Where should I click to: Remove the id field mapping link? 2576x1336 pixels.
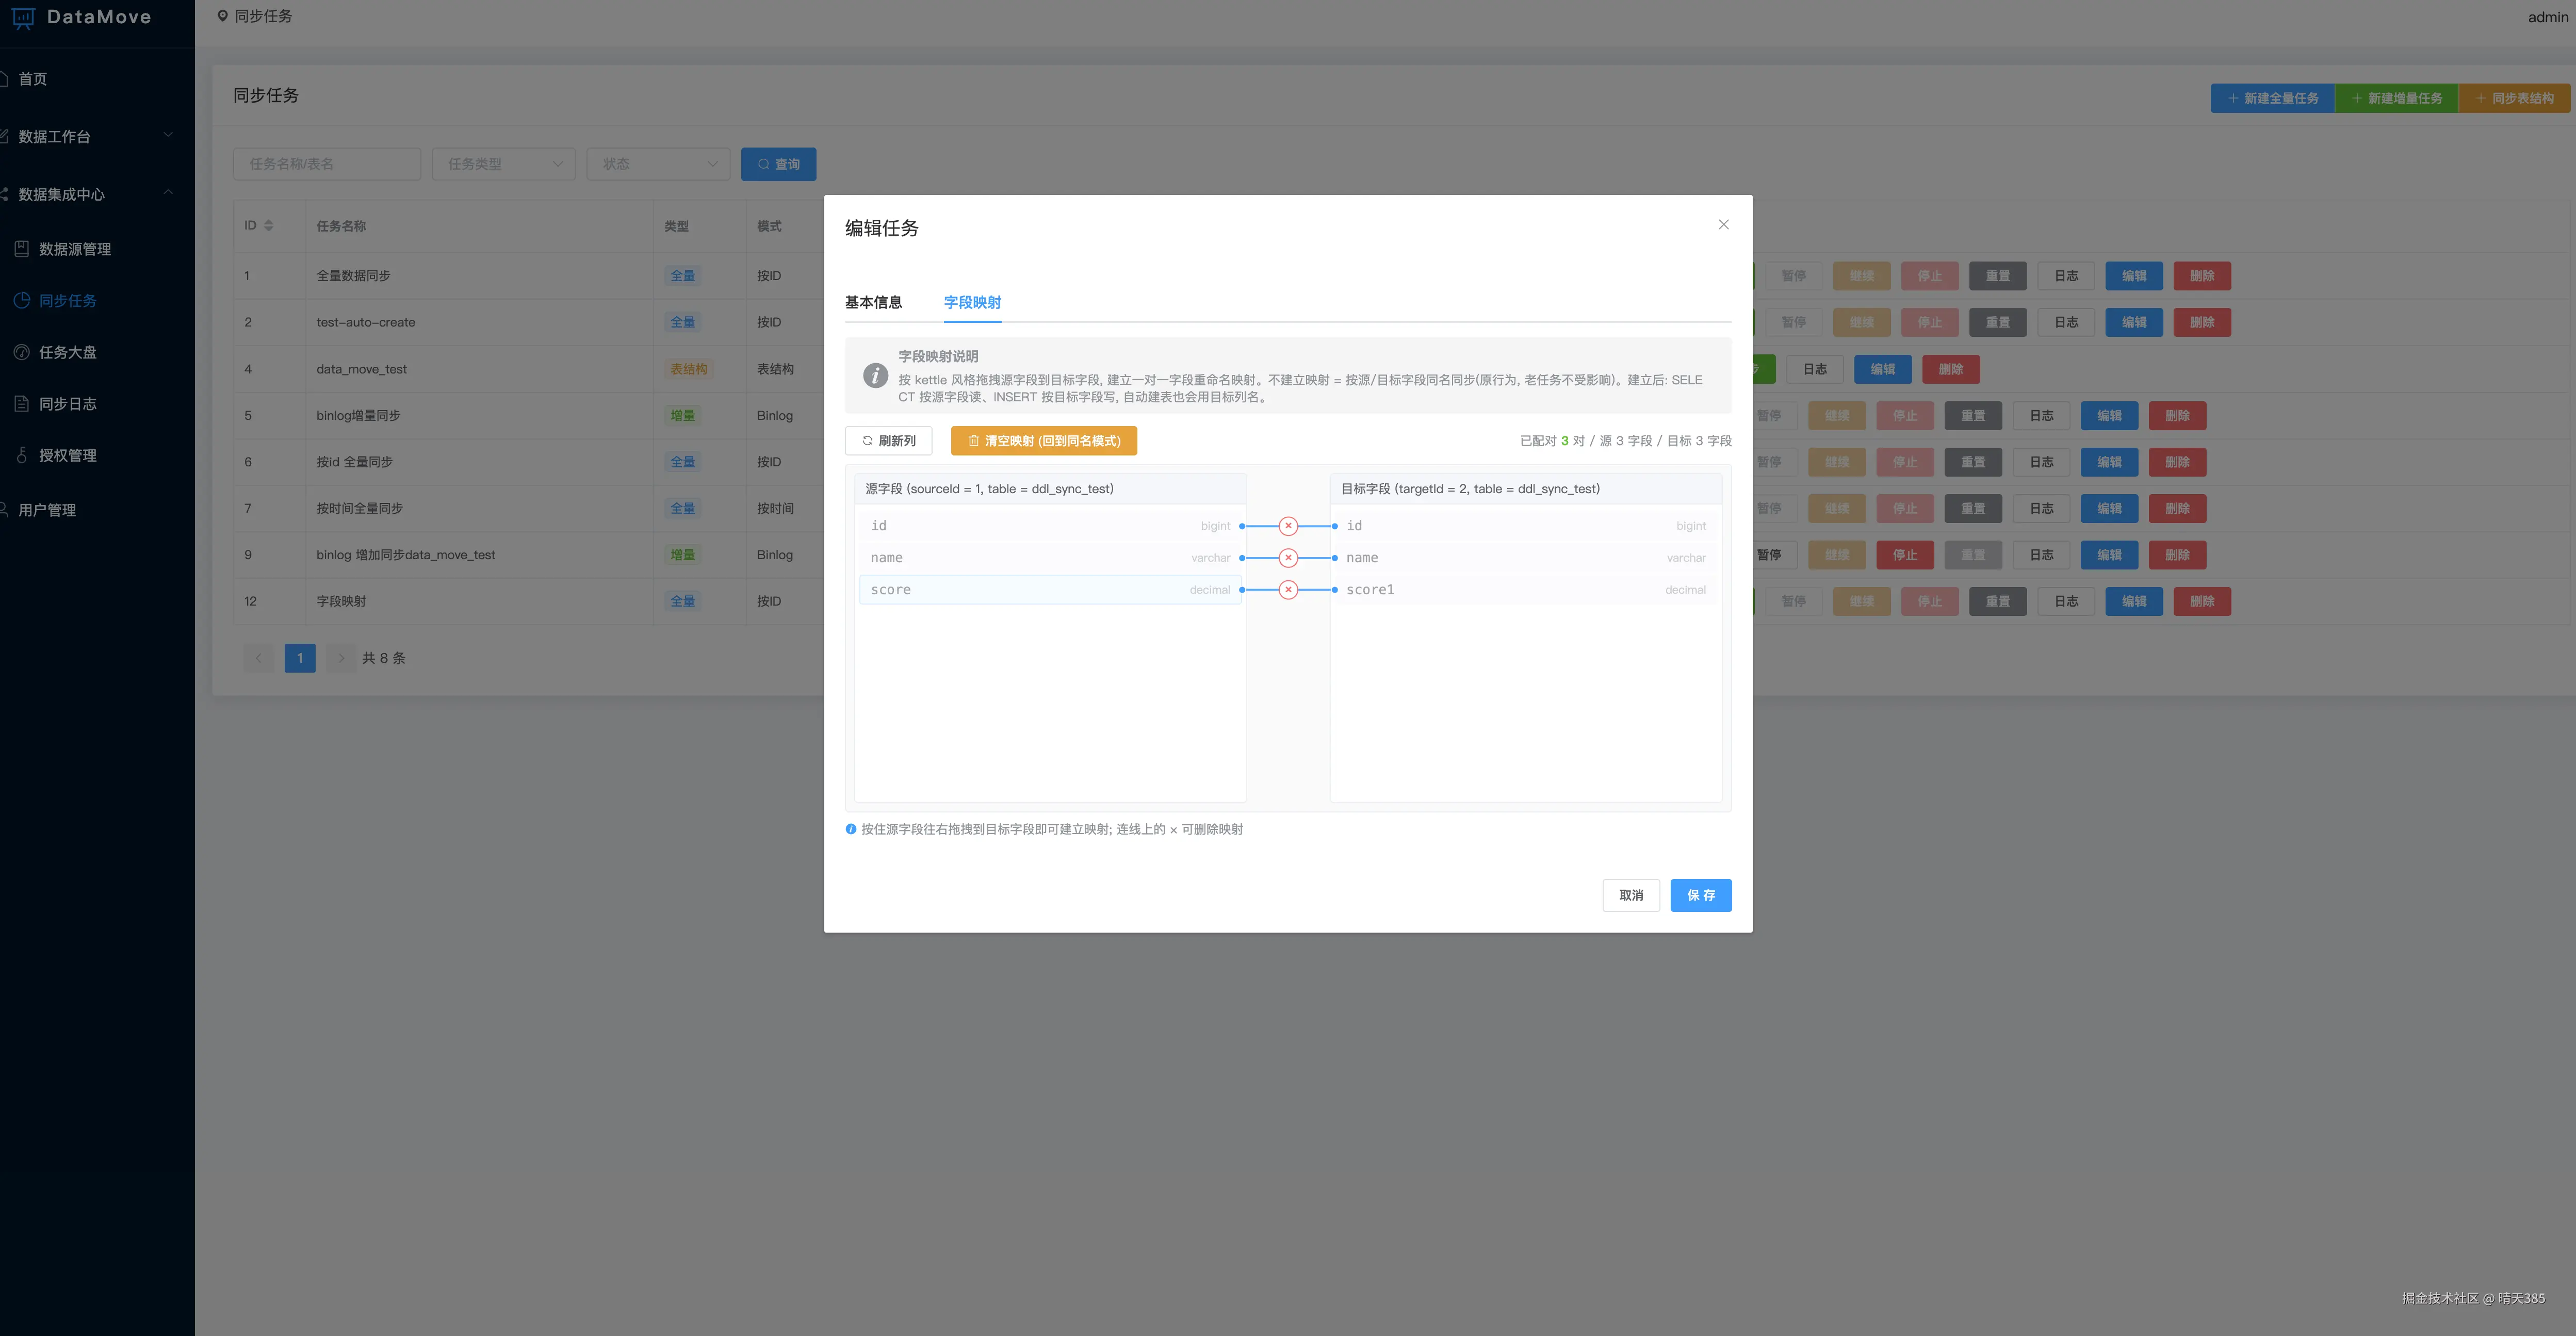[x=1288, y=526]
